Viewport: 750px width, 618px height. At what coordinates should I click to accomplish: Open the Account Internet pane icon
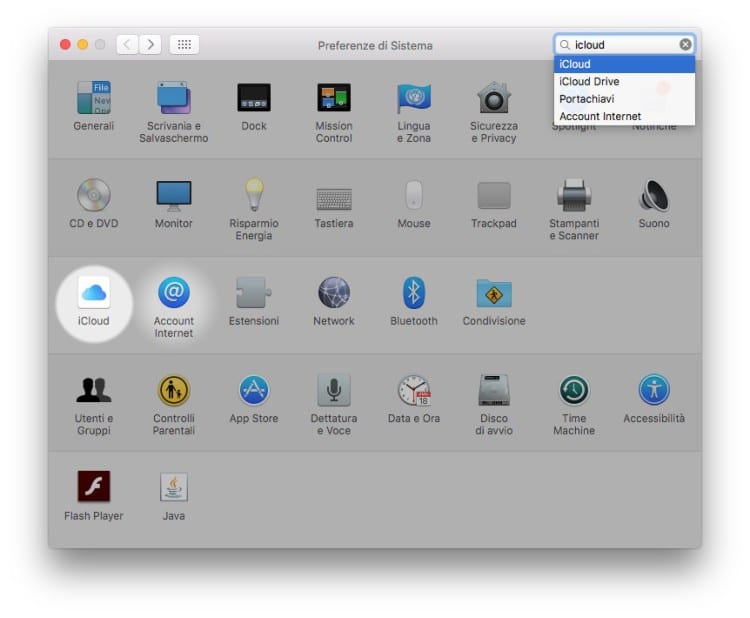click(174, 292)
